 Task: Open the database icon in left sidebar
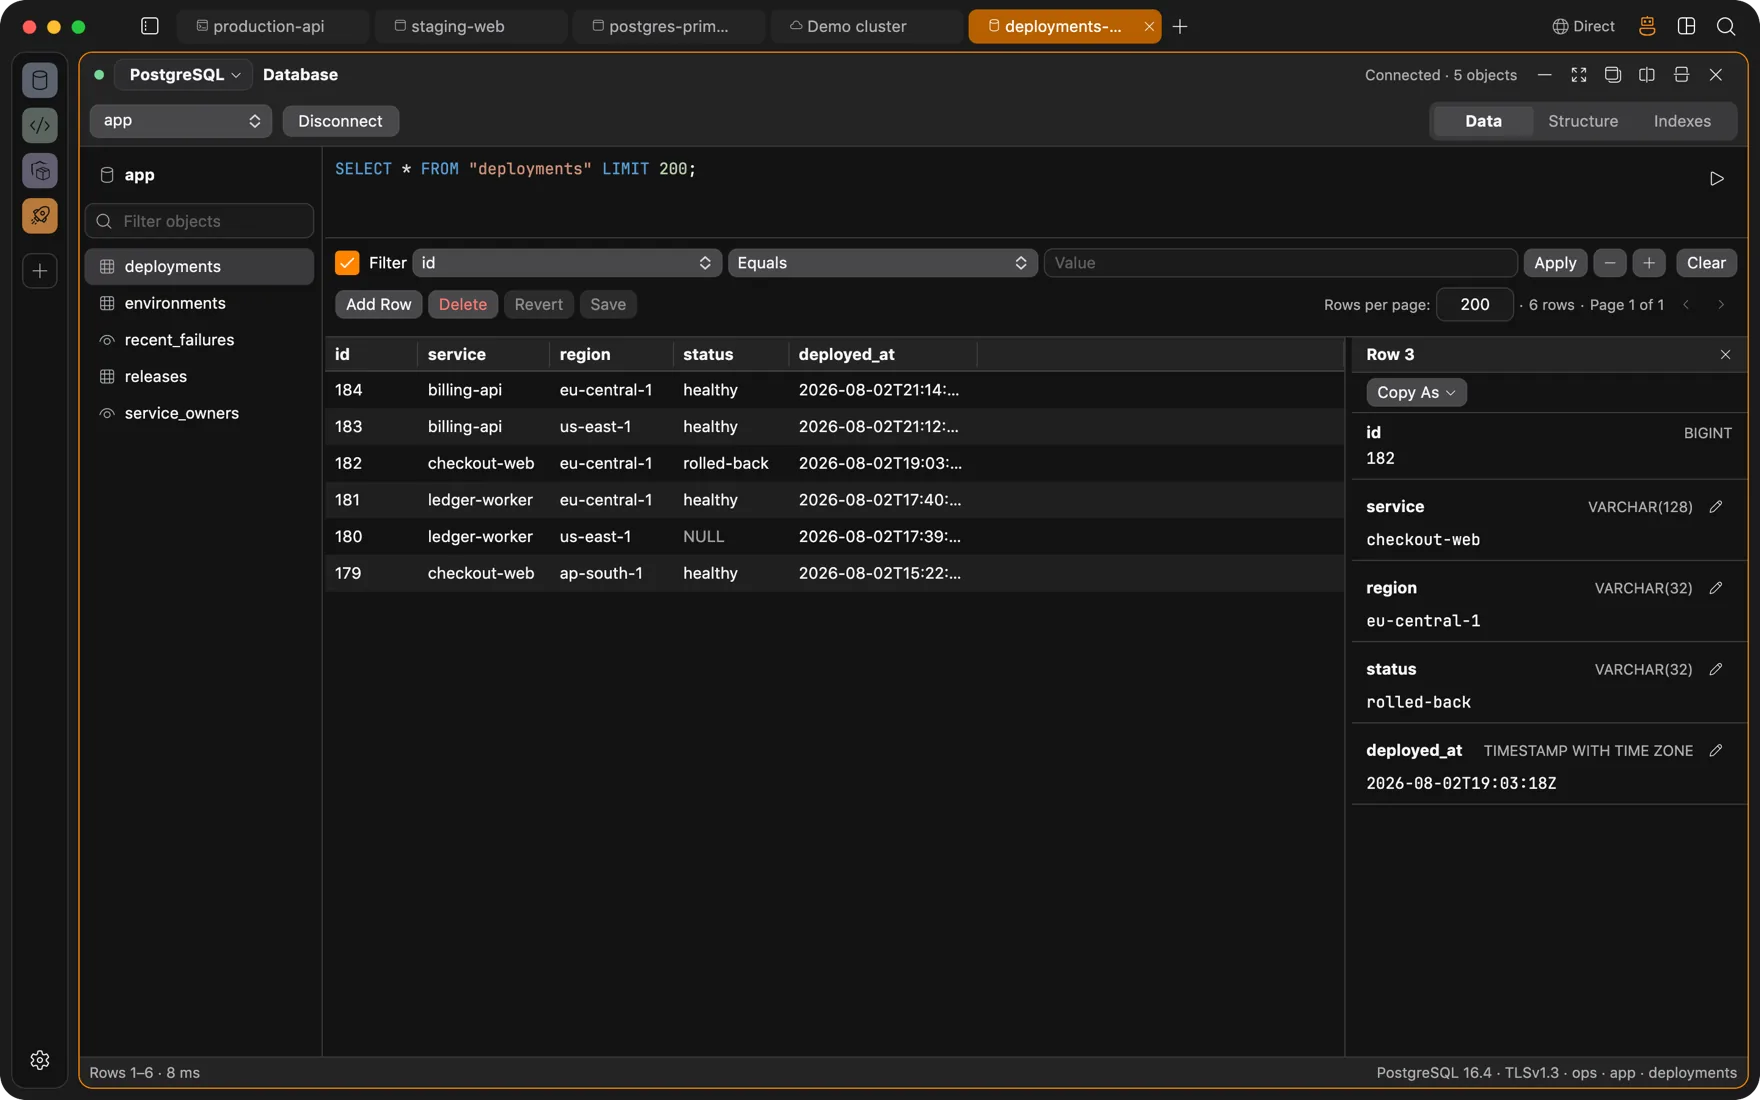pyautogui.click(x=40, y=80)
